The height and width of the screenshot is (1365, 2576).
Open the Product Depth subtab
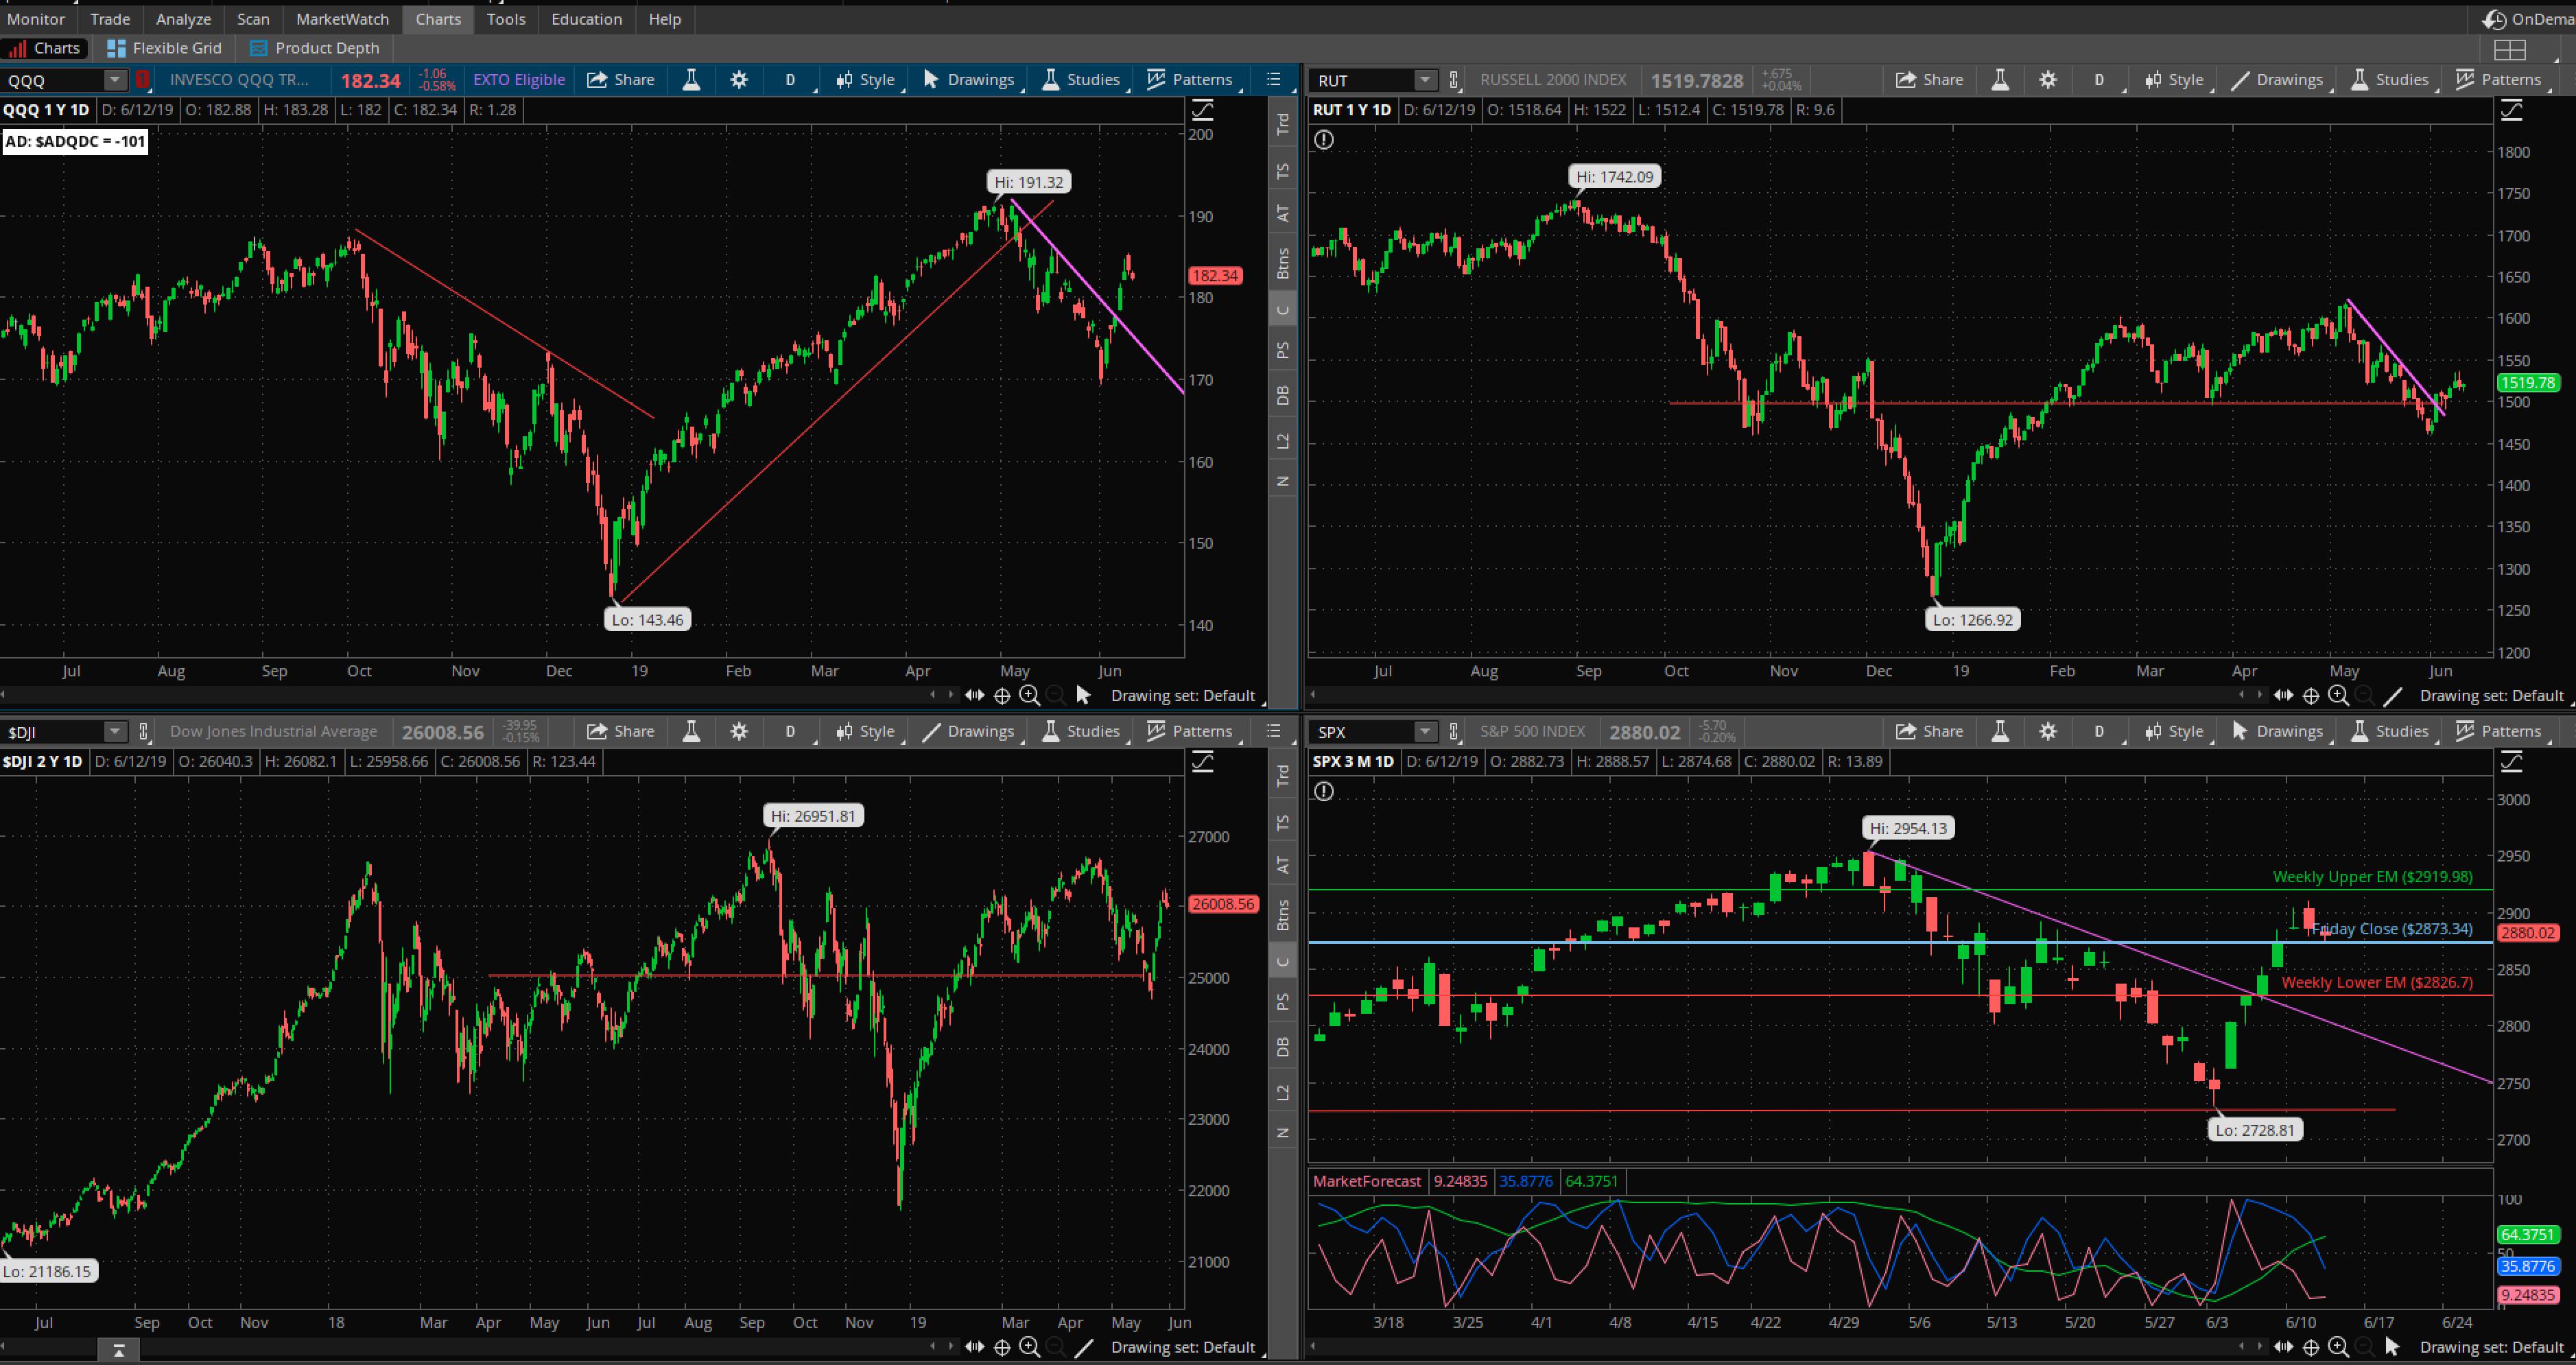(x=315, y=48)
